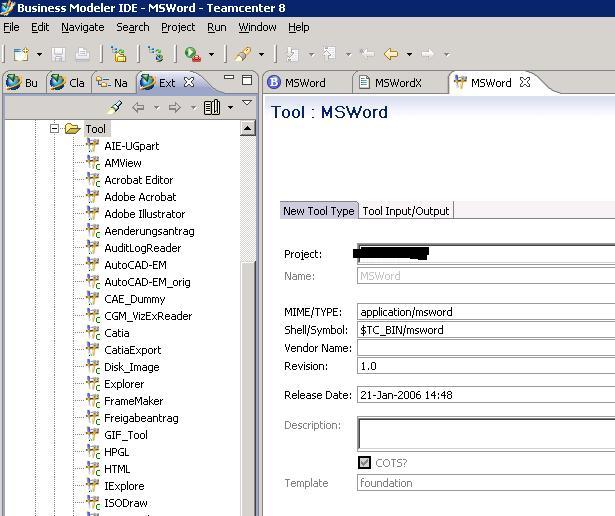Screen dimensions: 615x516
Task: Click the Template field showing foundation
Action: click(x=486, y=483)
